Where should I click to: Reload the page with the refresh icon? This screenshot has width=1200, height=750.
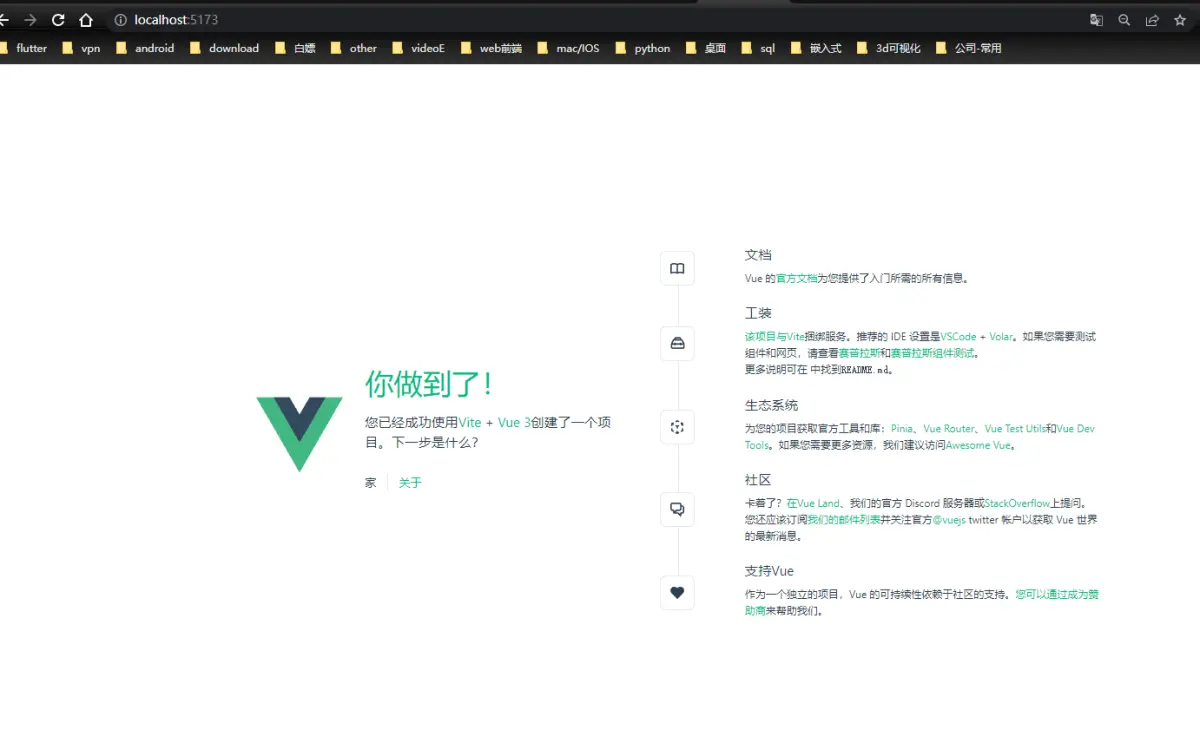(58, 20)
